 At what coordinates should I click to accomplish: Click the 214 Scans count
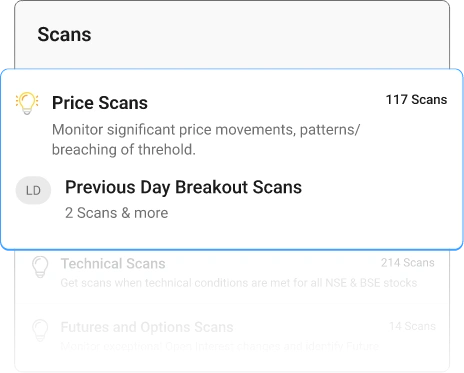[408, 263]
